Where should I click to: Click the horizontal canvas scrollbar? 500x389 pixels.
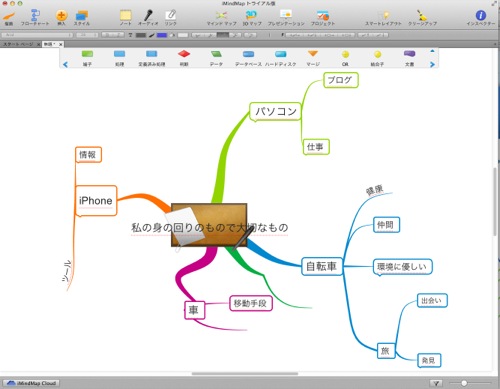coord(245,374)
